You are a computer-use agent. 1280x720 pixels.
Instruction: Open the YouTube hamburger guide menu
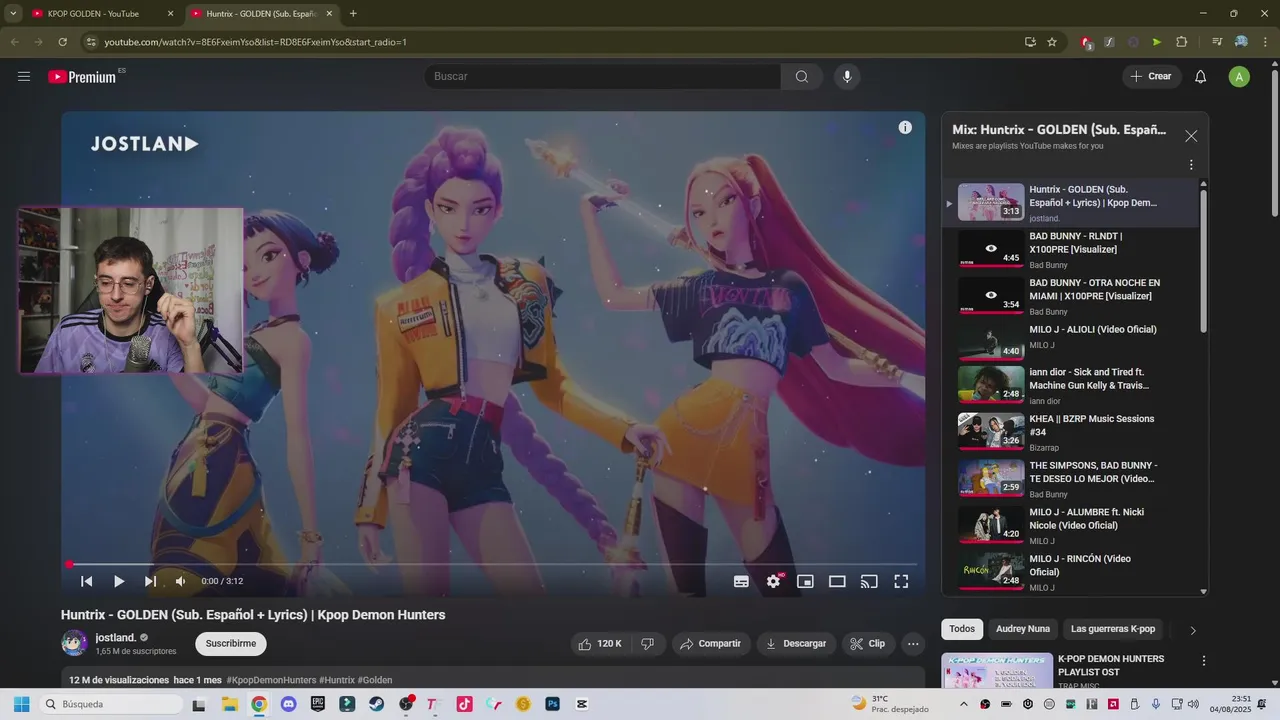pos(24,76)
